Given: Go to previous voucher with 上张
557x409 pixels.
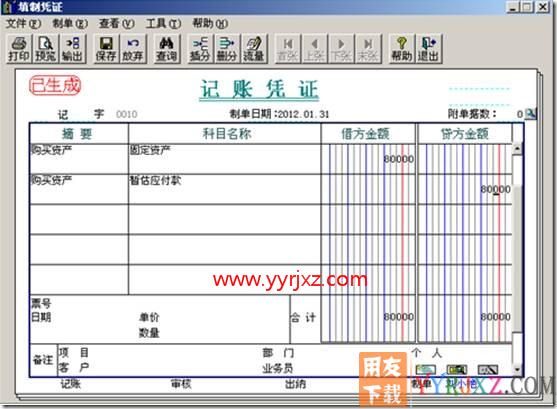Looking at the screenshot, I should (x=315, y=49).
